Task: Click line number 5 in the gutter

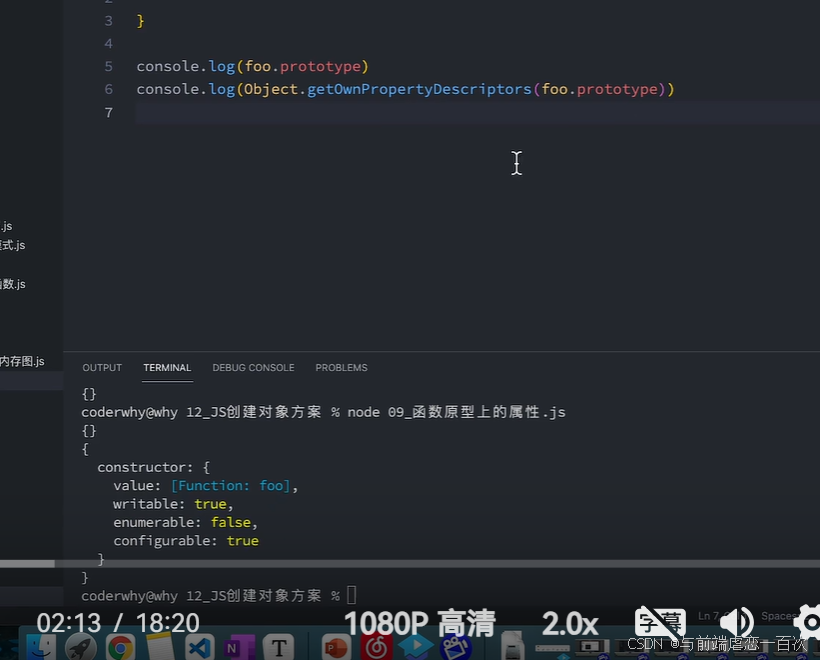Action: (x=108, y=66)
